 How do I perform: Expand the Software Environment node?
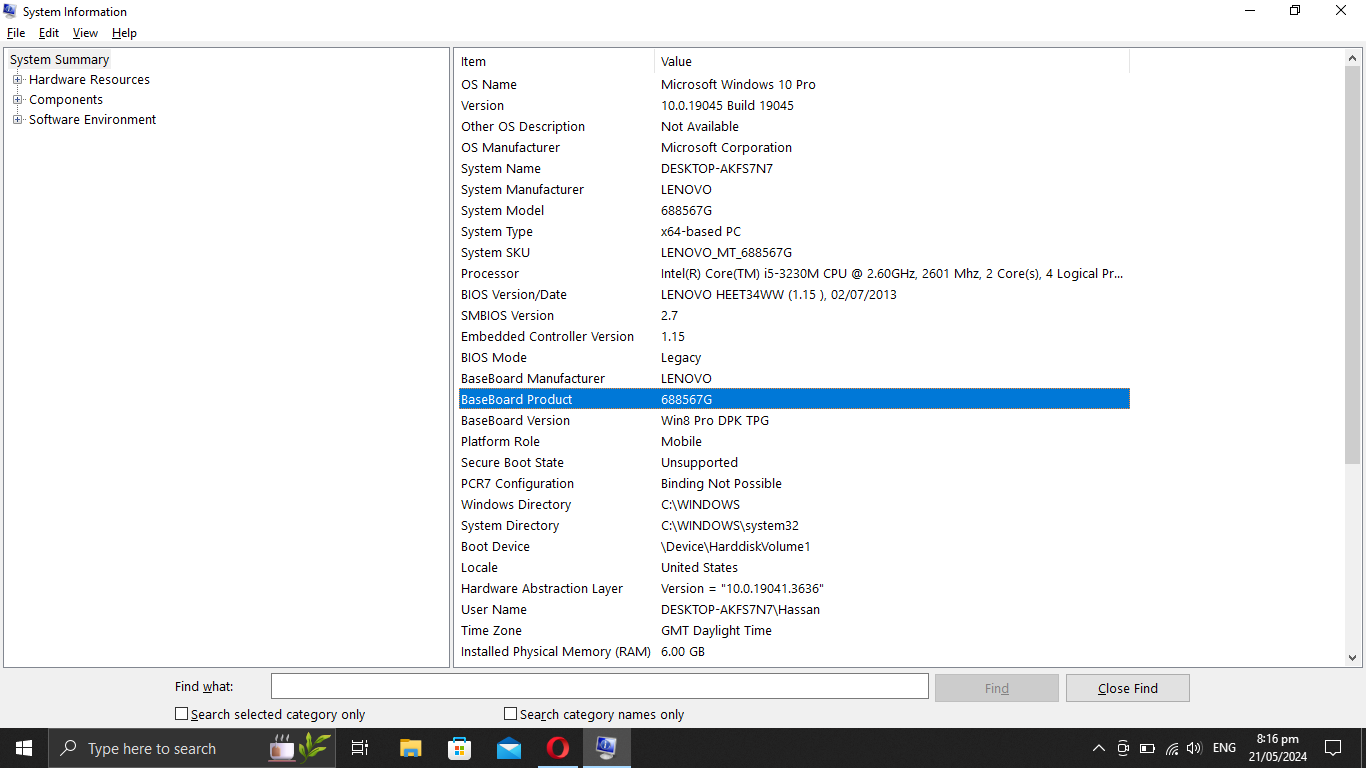click(x=18, y=120)
